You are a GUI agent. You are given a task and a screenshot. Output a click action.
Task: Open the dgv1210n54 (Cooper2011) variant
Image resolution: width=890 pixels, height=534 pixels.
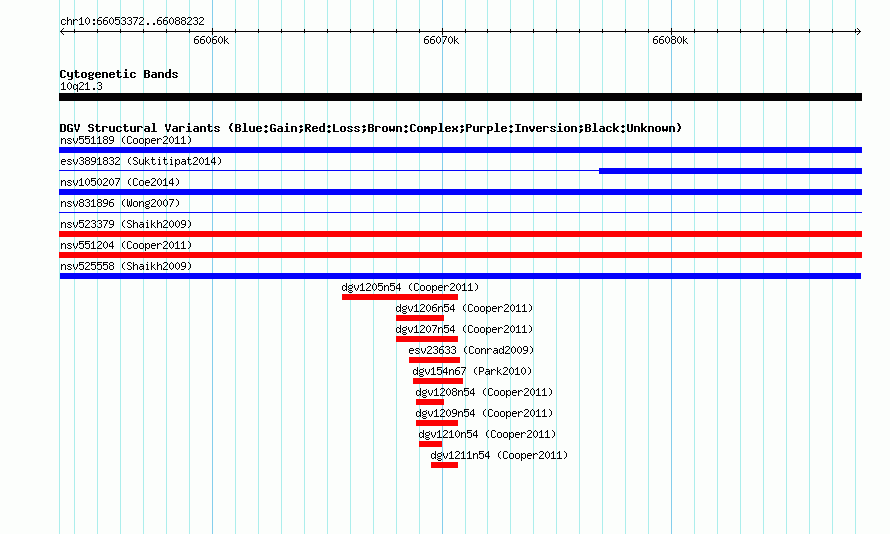[487, 434]
